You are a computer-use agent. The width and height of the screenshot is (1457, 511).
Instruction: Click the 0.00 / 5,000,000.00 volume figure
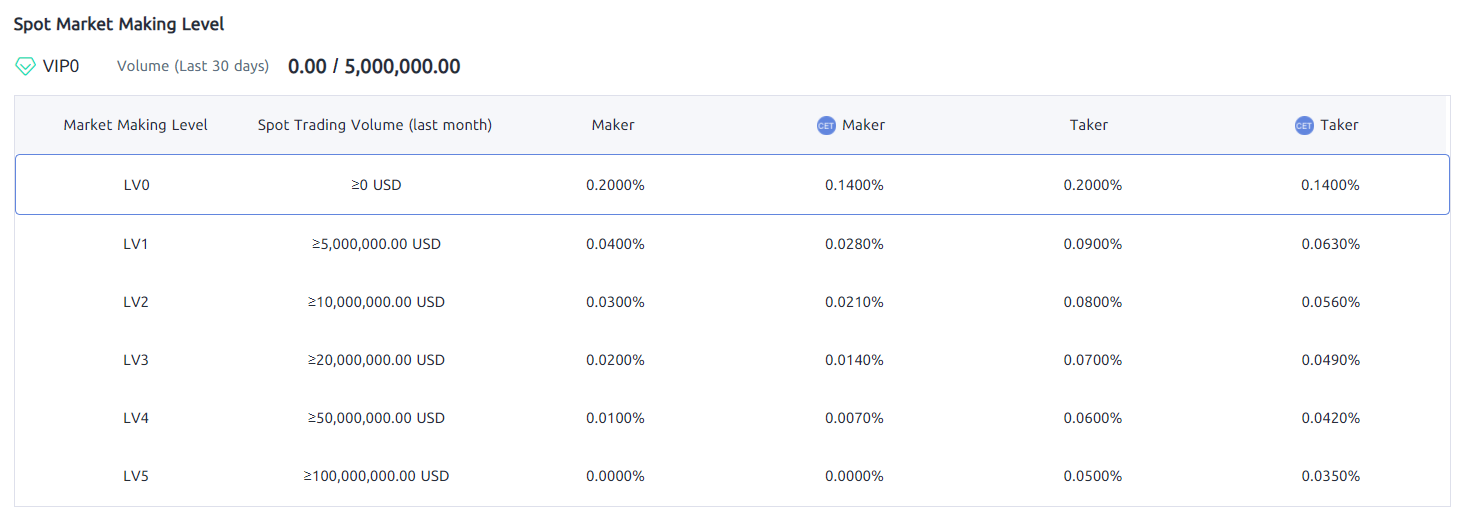374,67
